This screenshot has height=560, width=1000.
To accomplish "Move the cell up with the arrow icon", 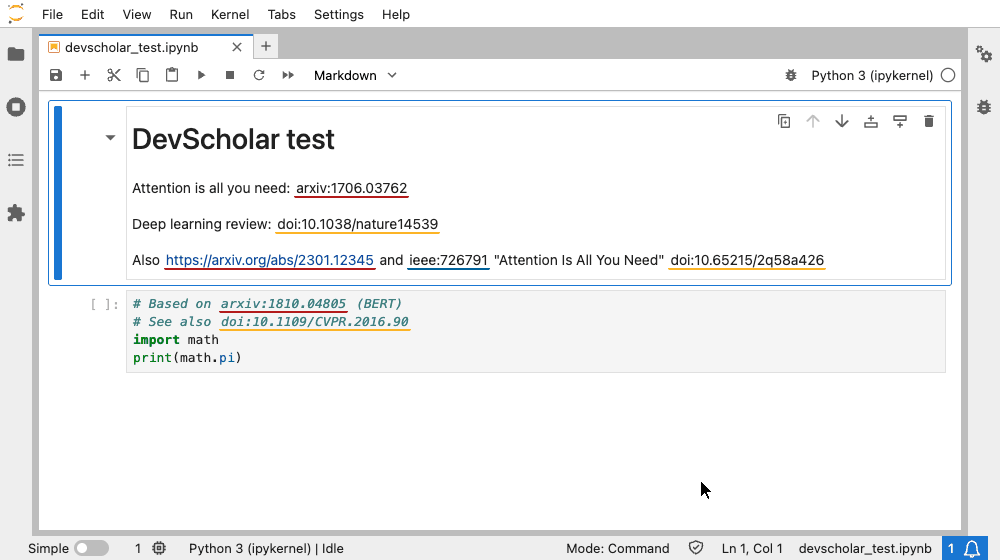I will pos(812,121).
